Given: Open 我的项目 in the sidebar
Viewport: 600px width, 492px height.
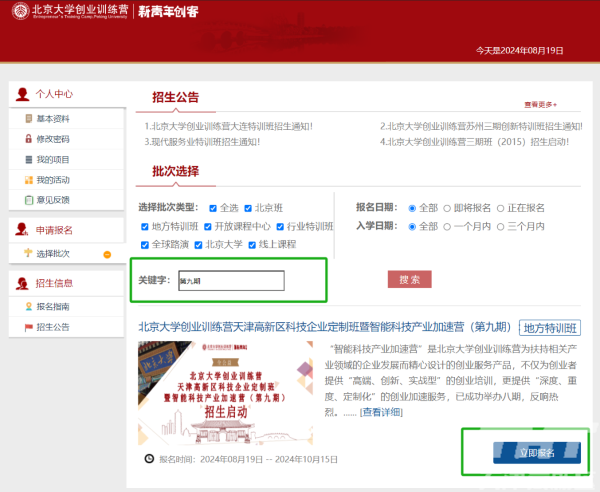Looking at the screenshot, I should (53, 160).
